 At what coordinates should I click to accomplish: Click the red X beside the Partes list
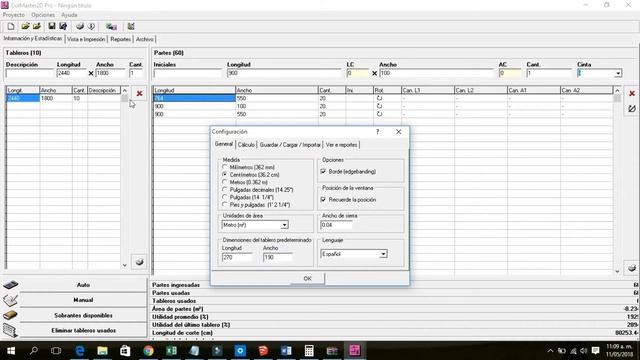pyautogui.click(x=632, y=93)
